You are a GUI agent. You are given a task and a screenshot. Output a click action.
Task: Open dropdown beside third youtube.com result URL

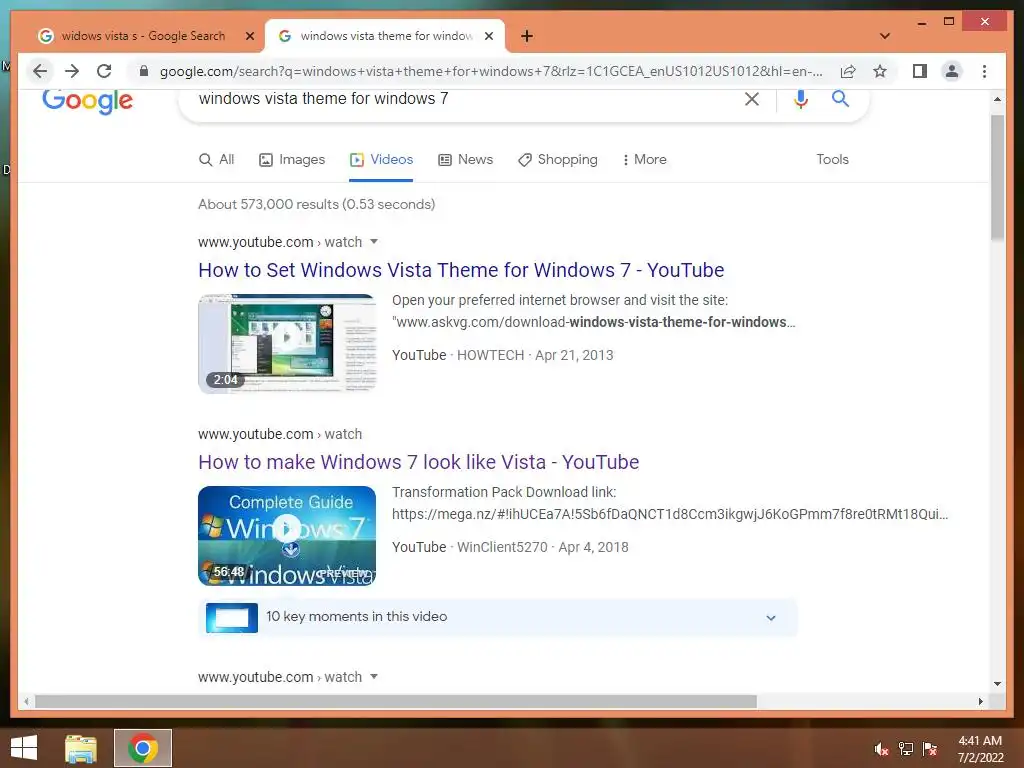pos(374,677)
